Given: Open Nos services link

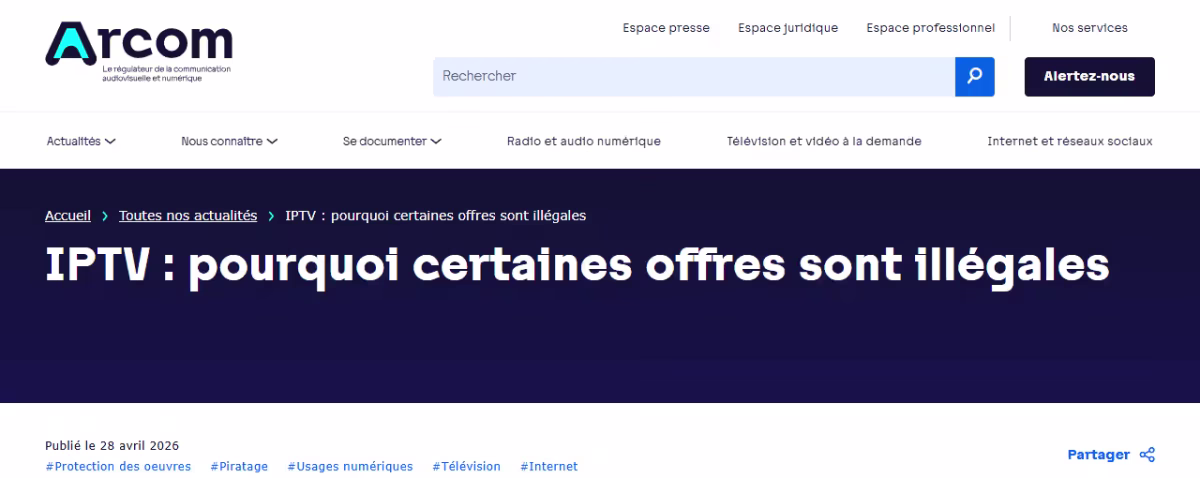Looking at the screenshot, I should pyautogui.click(x=1090, y=28).
